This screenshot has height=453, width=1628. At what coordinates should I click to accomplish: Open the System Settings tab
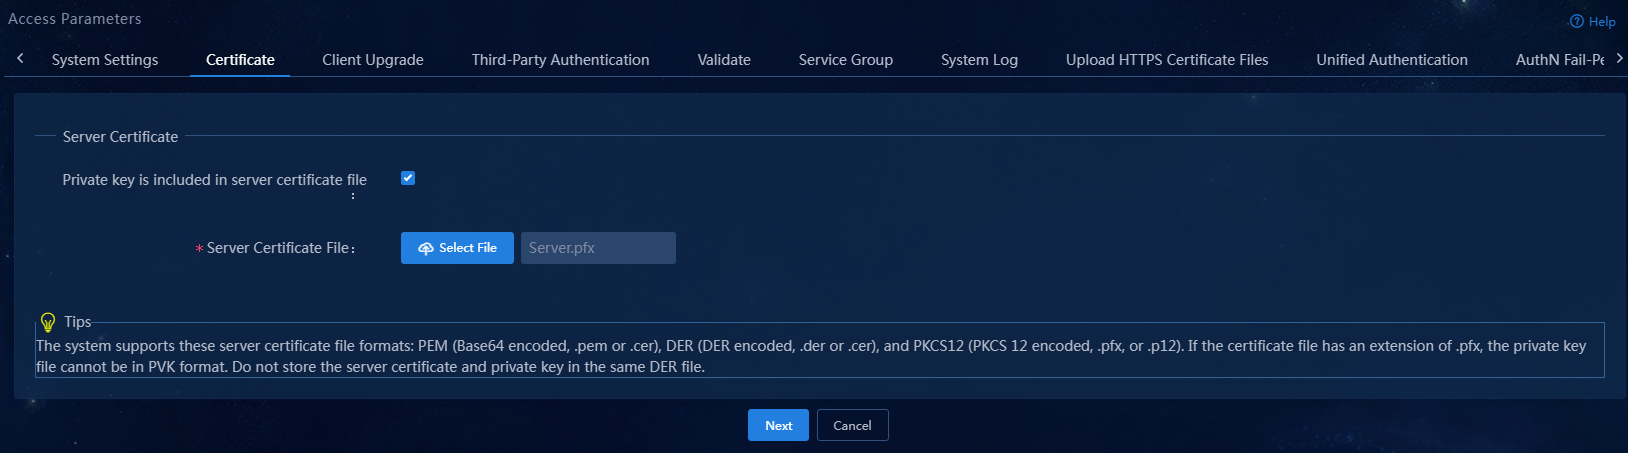click(105, 60)
